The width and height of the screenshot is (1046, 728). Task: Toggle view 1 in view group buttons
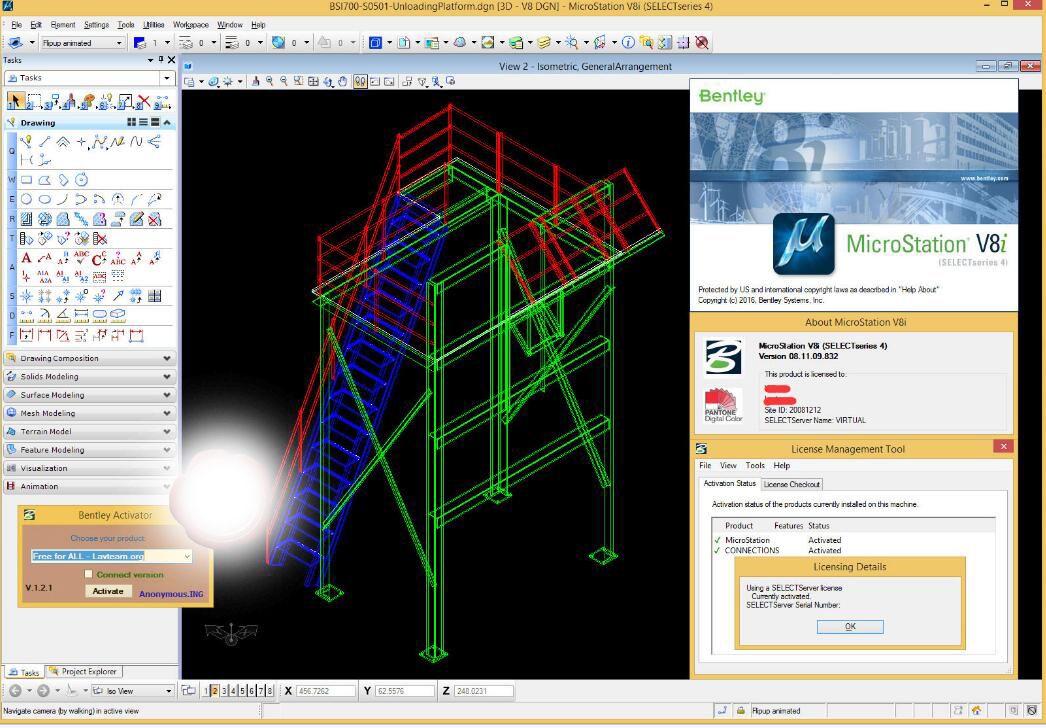pyautogui.click(x=206, y=691)
